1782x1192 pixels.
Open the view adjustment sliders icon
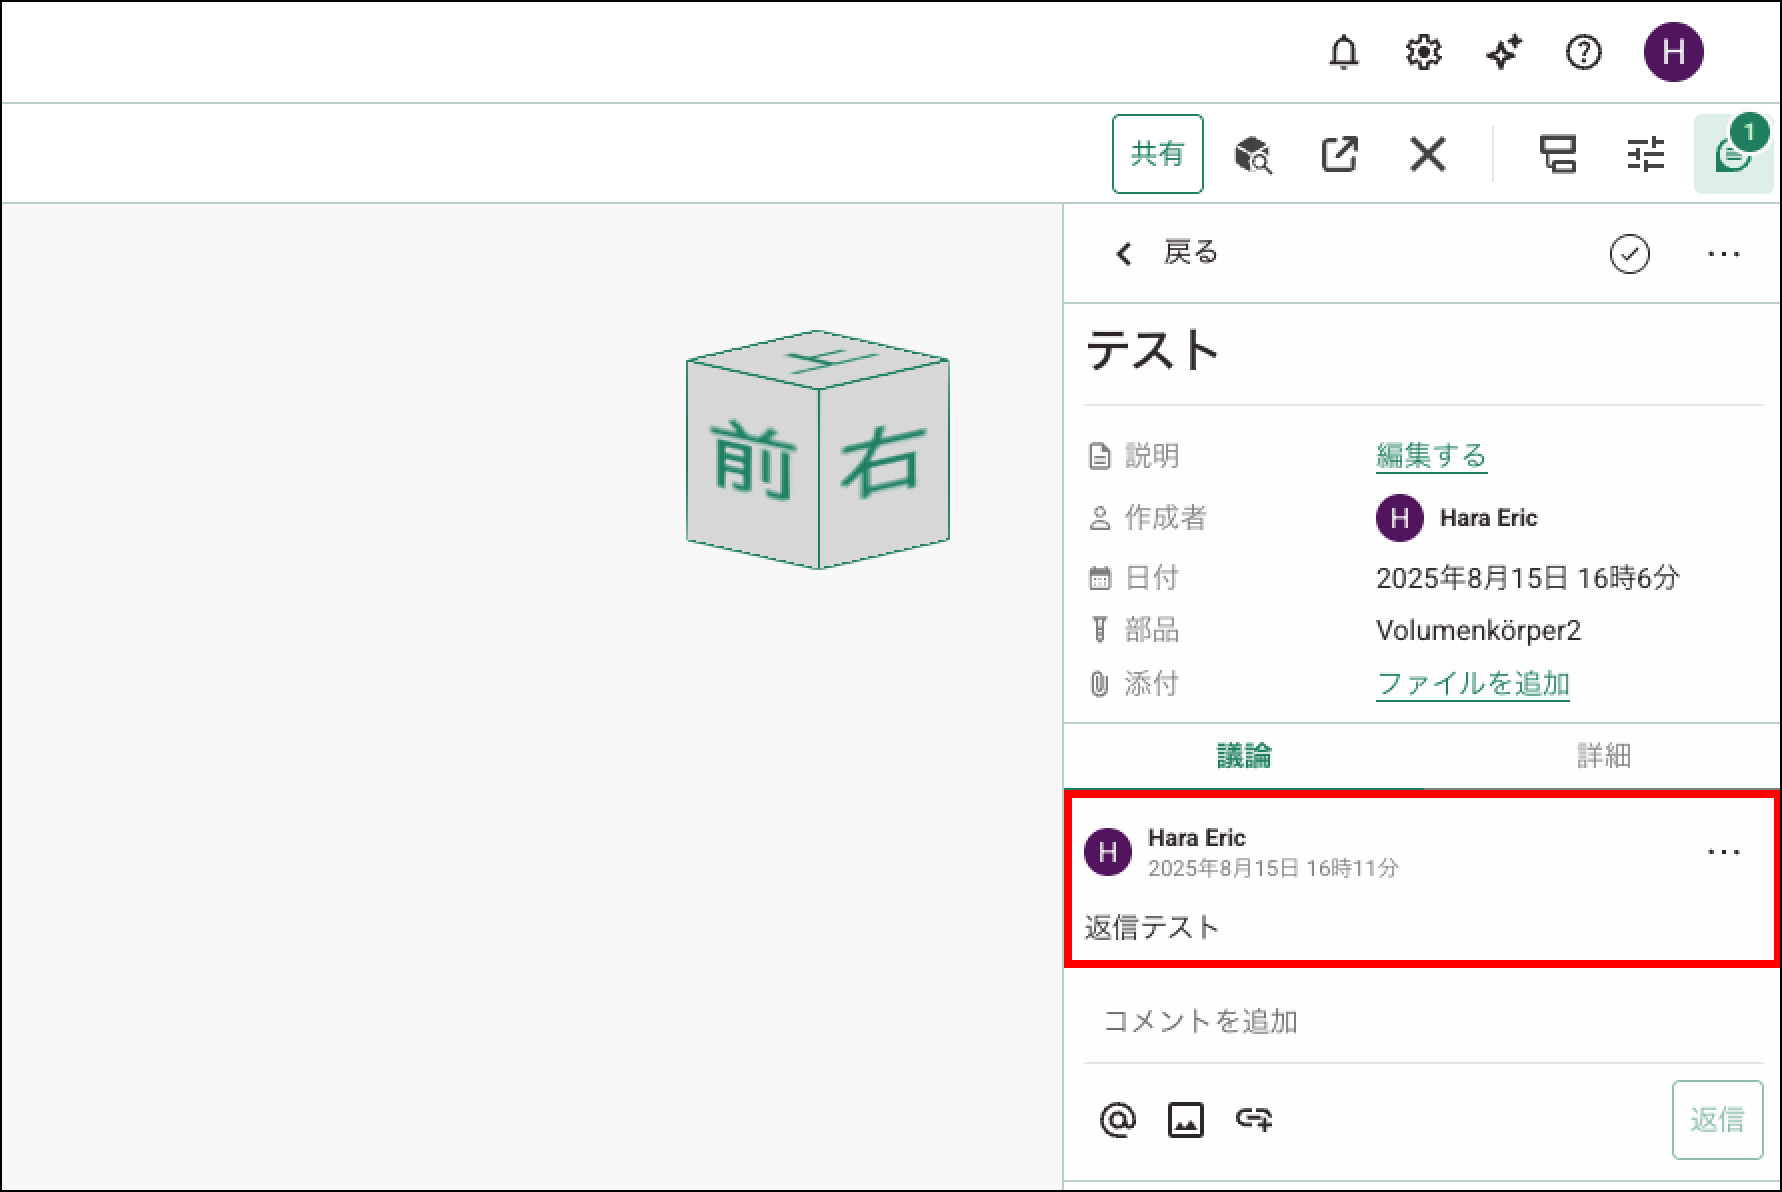click(x=1645, y=155)
